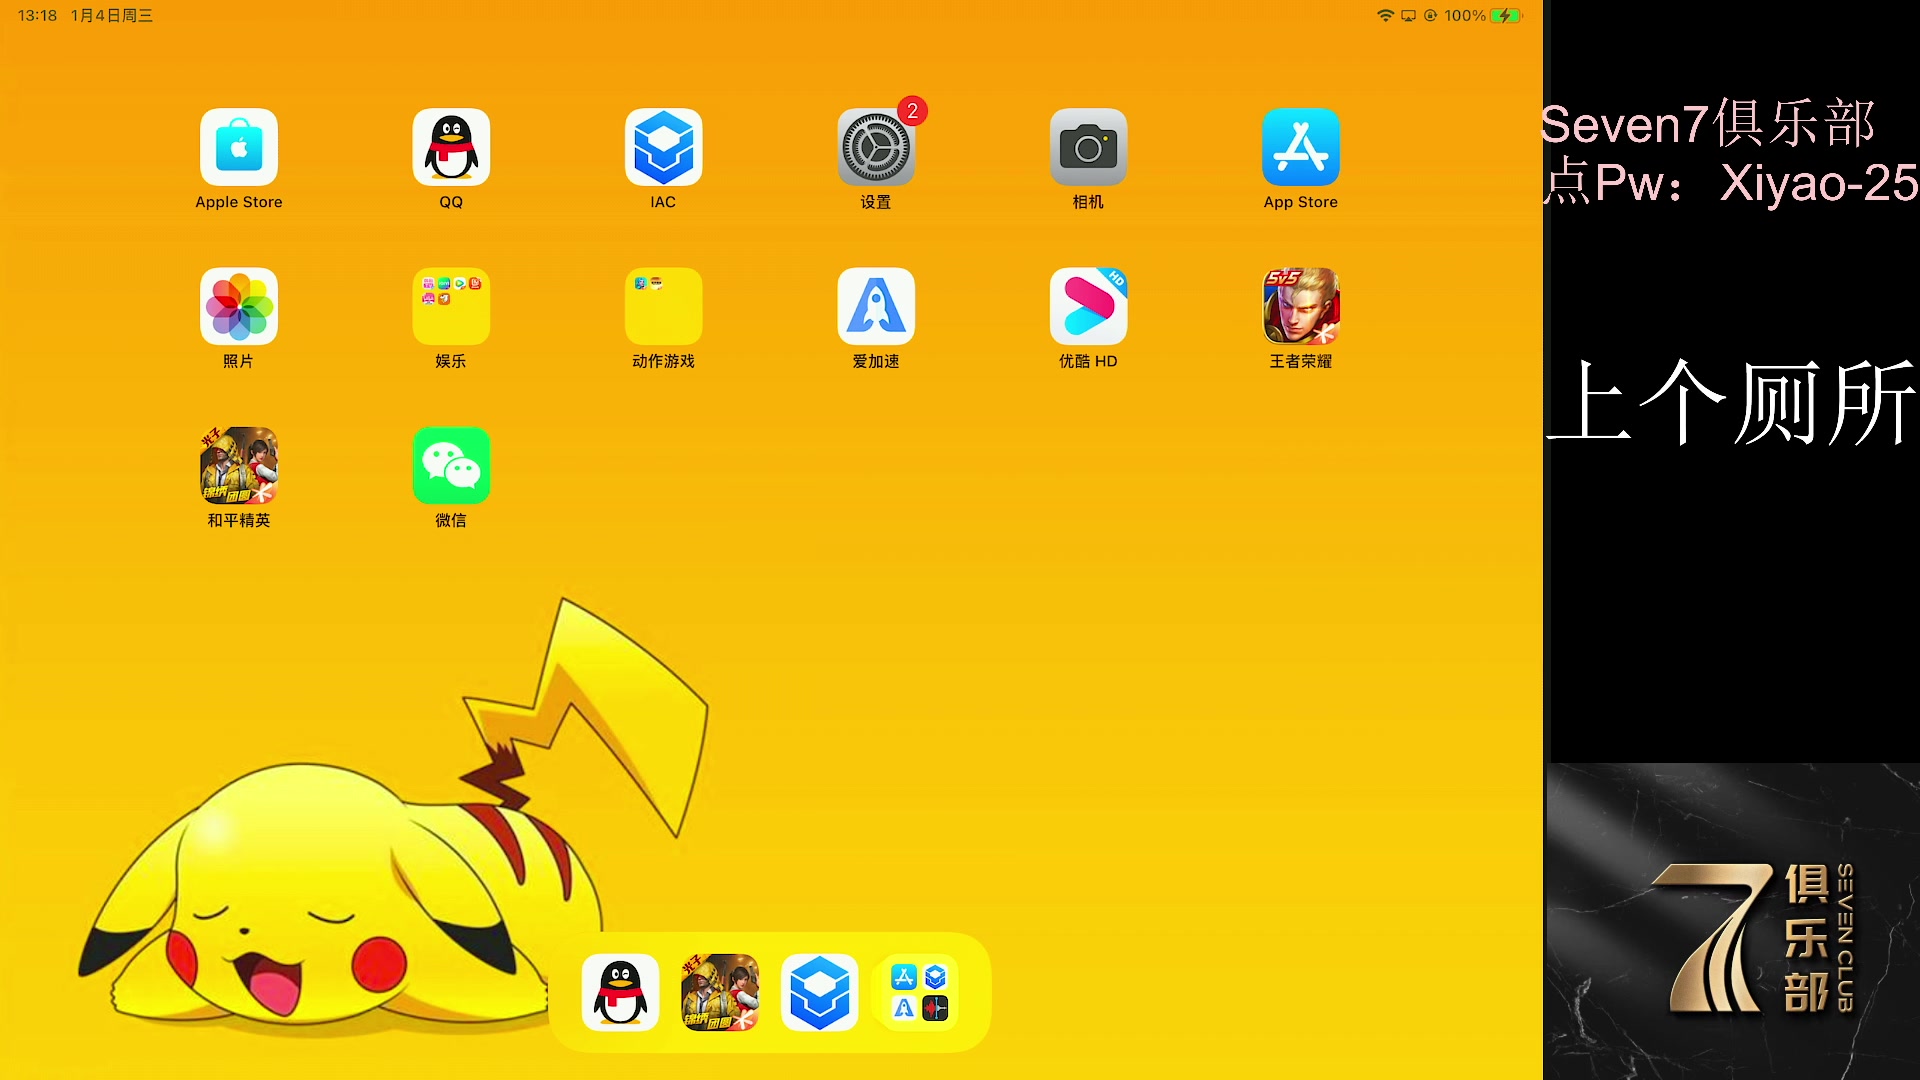Open the App Store

click(1300, 147)
